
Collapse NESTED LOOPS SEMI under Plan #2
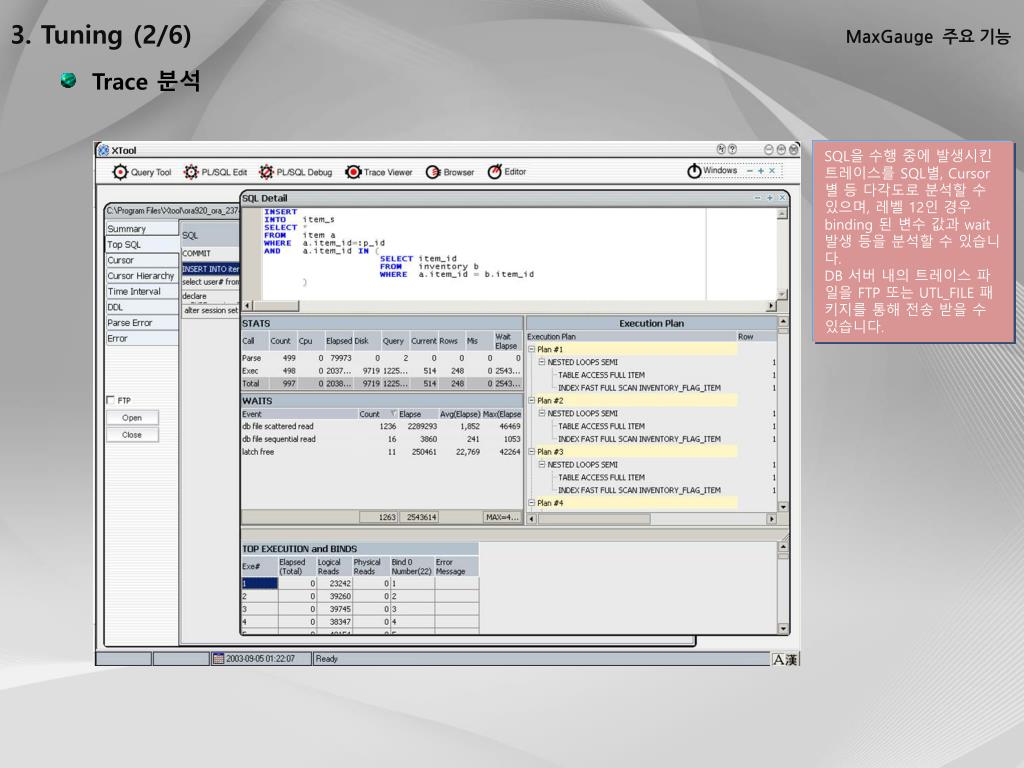(x=541, y=413)
